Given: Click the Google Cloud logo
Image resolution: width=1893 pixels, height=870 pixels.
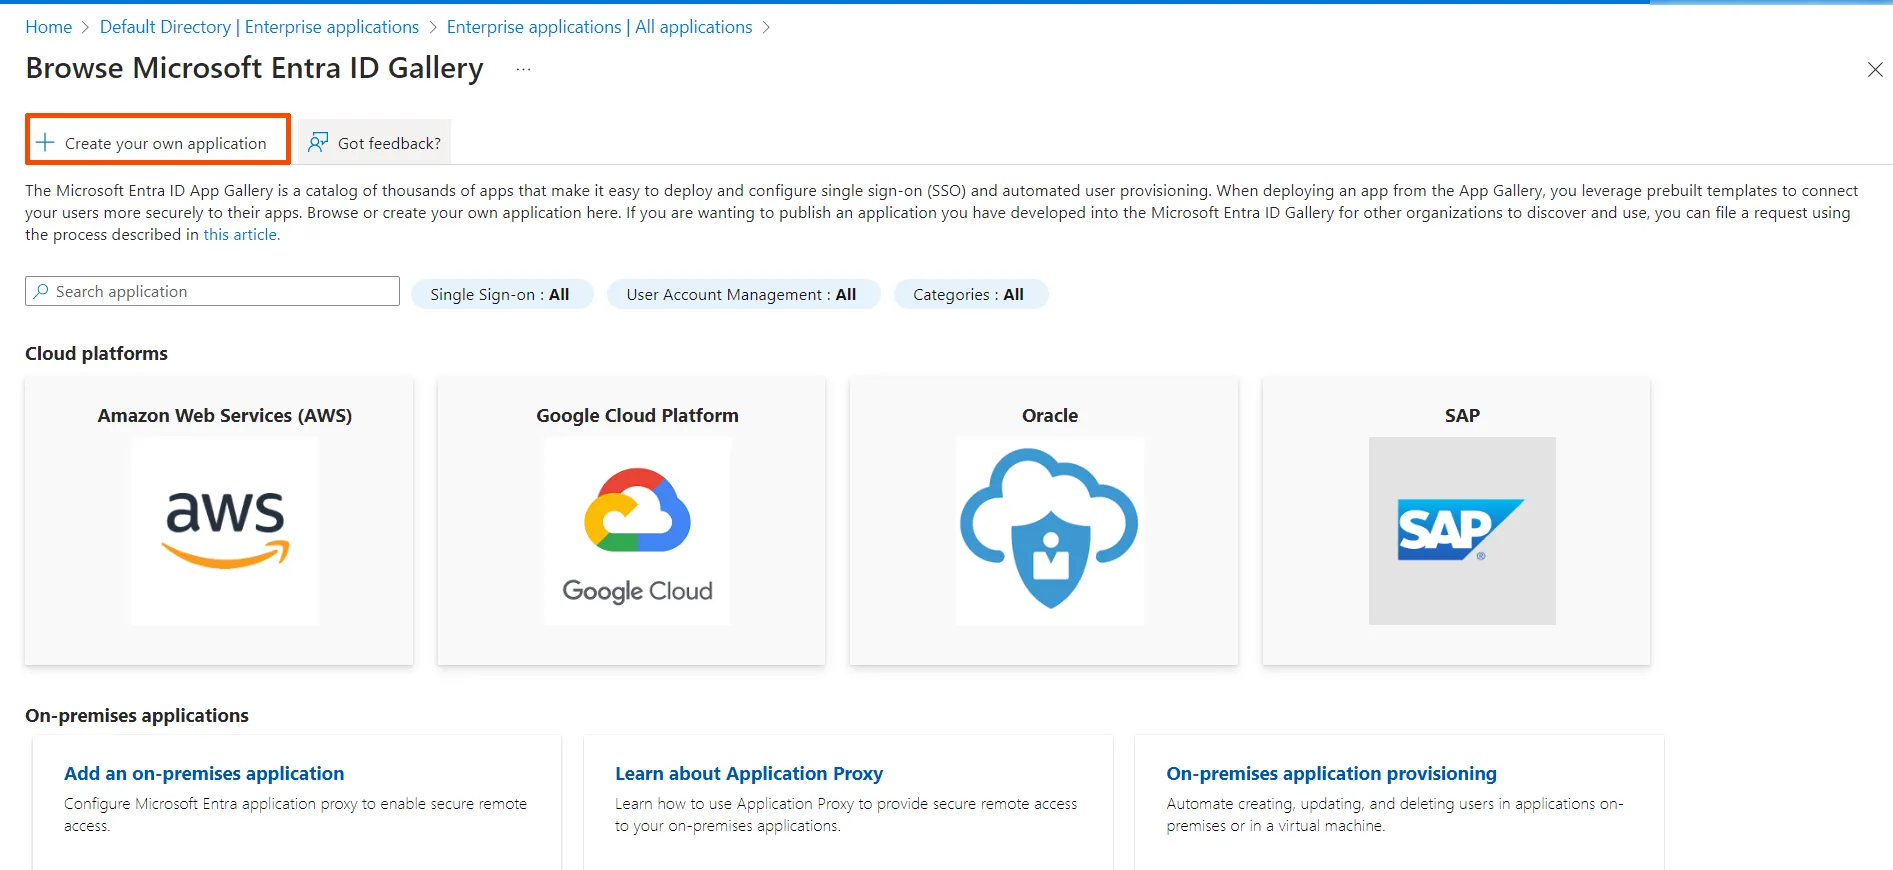Looking at the screenshot, I should click(x=638, y=531).
